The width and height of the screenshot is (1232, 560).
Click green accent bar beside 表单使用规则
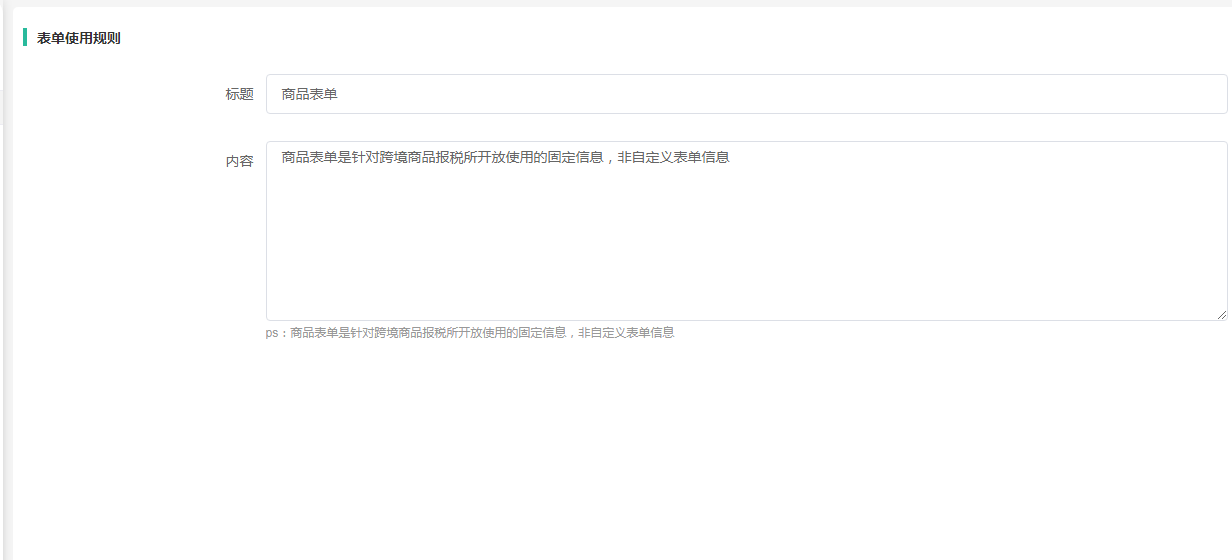pyautogui.click(x=25, y=38)
